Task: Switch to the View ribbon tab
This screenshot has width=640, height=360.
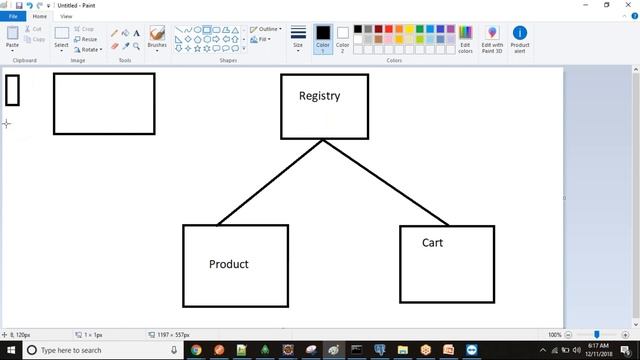Action: [66, 16]
